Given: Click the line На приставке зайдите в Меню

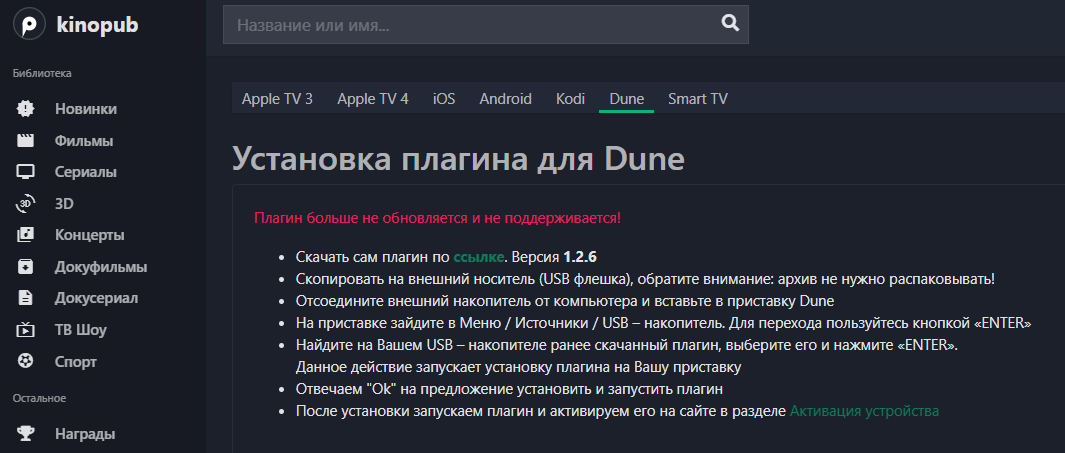Looking at the screenshot, I should pyautogui.click(x=664, y=323).
